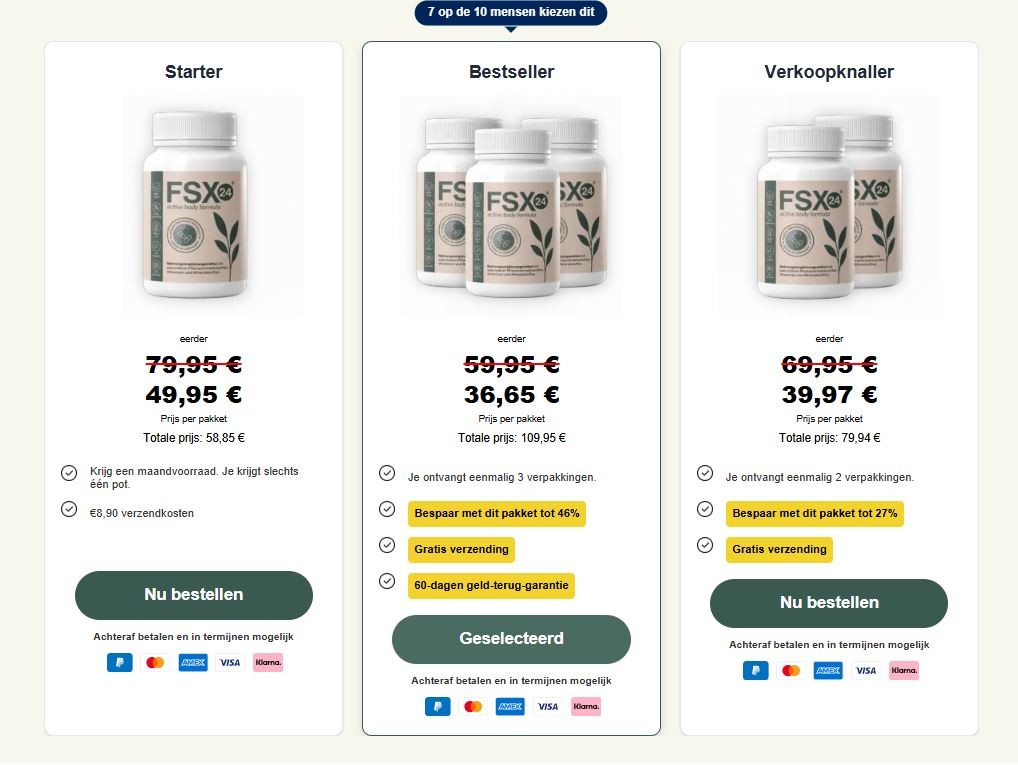This screenshot has width=1018, height=765.
Task: Click checkmark beside Bespaar tot 27%
Action: coord(705,509)
